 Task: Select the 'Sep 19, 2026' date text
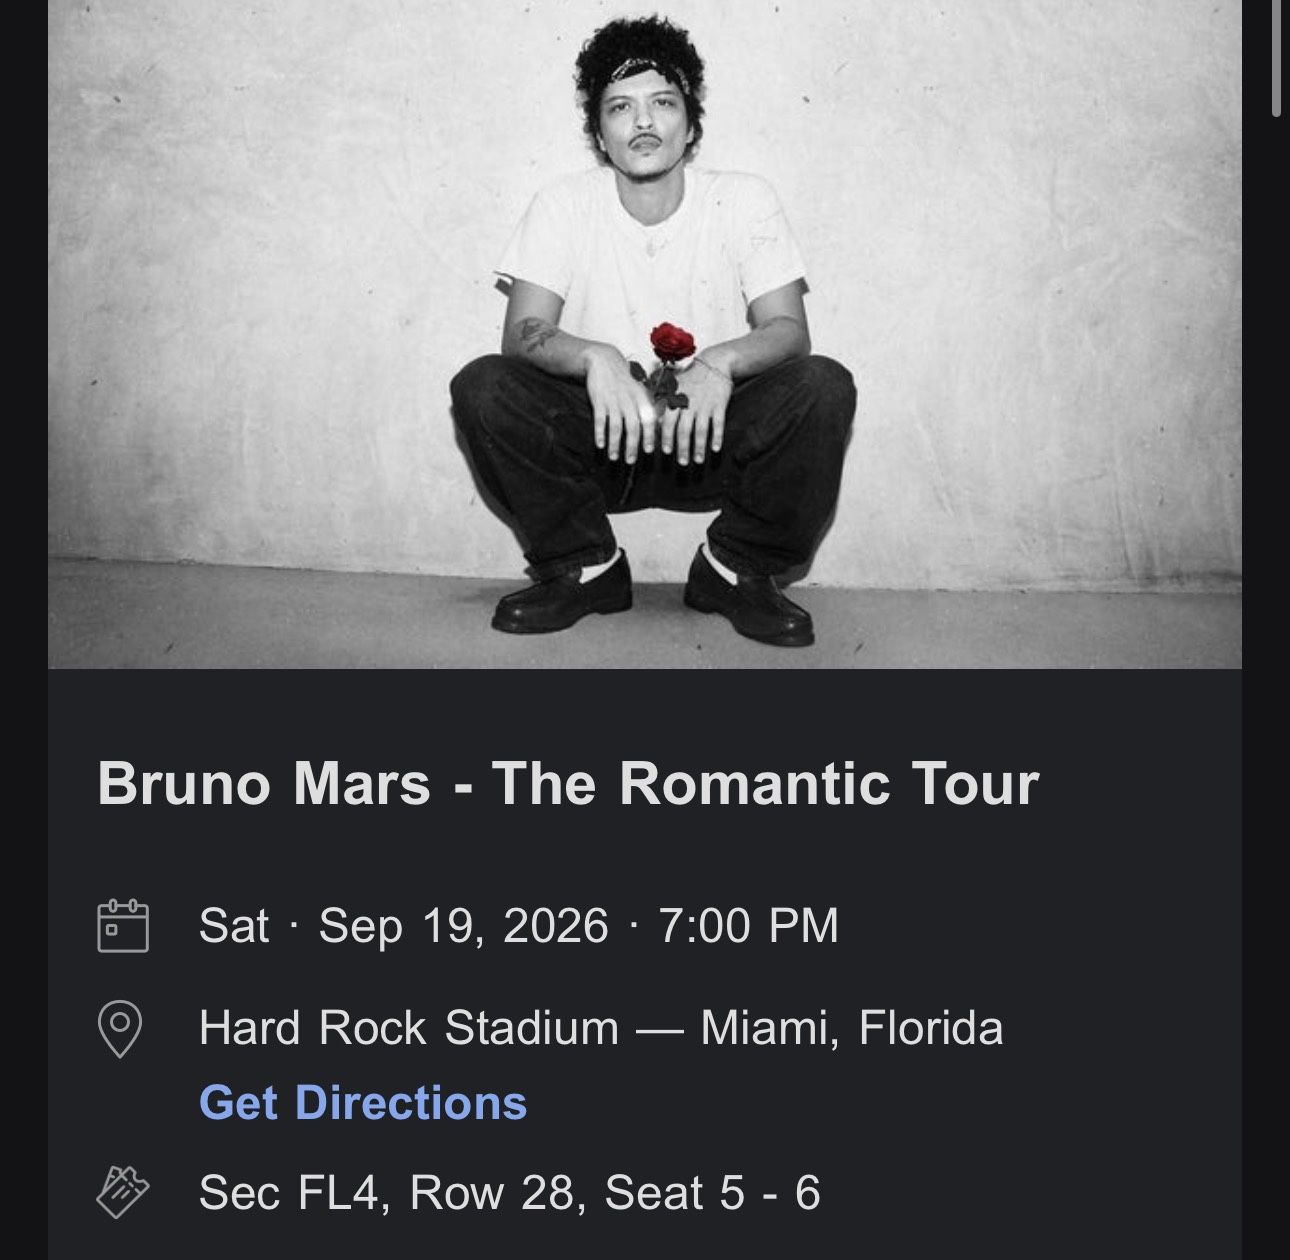pyautogui.click(x=463, y=925)
